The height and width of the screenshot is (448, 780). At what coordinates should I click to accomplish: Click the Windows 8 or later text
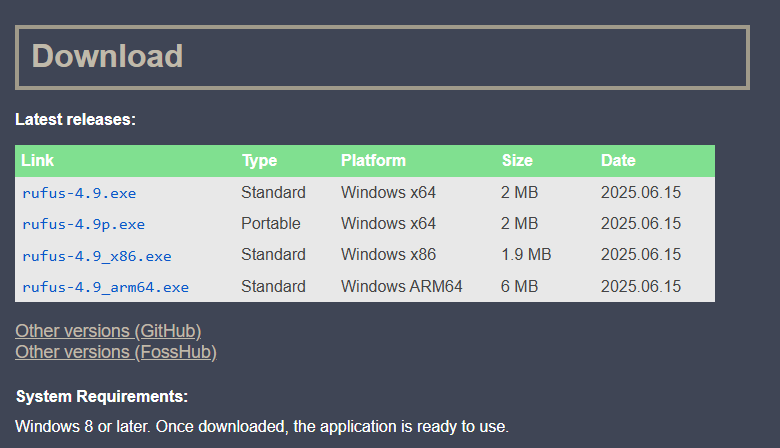(262, 428)
